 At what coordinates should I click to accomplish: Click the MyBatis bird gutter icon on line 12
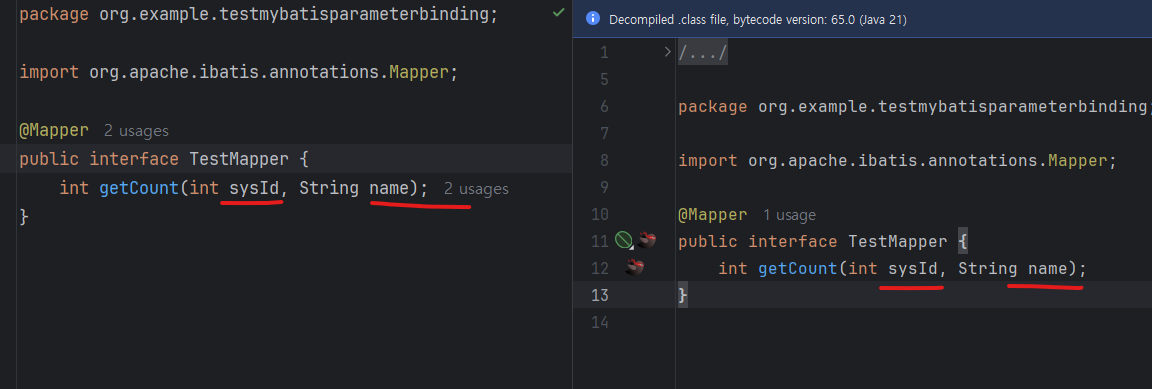[x=634, y=268]
